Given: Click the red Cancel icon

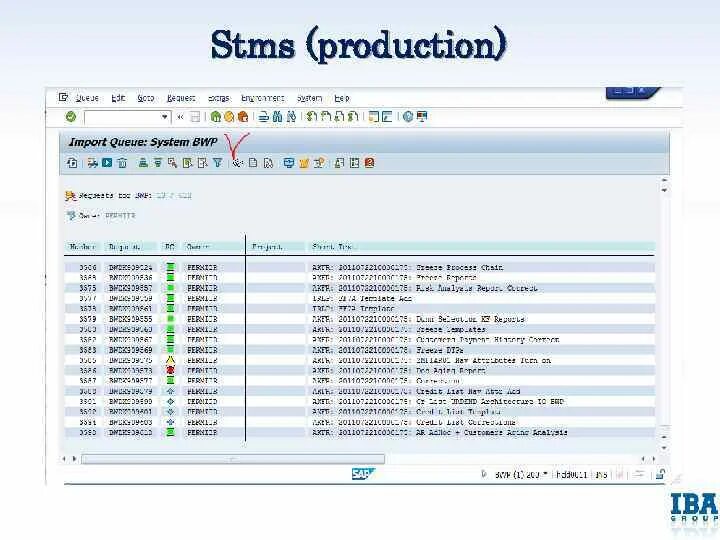Looking at the screenshot, I should (243, 117).
